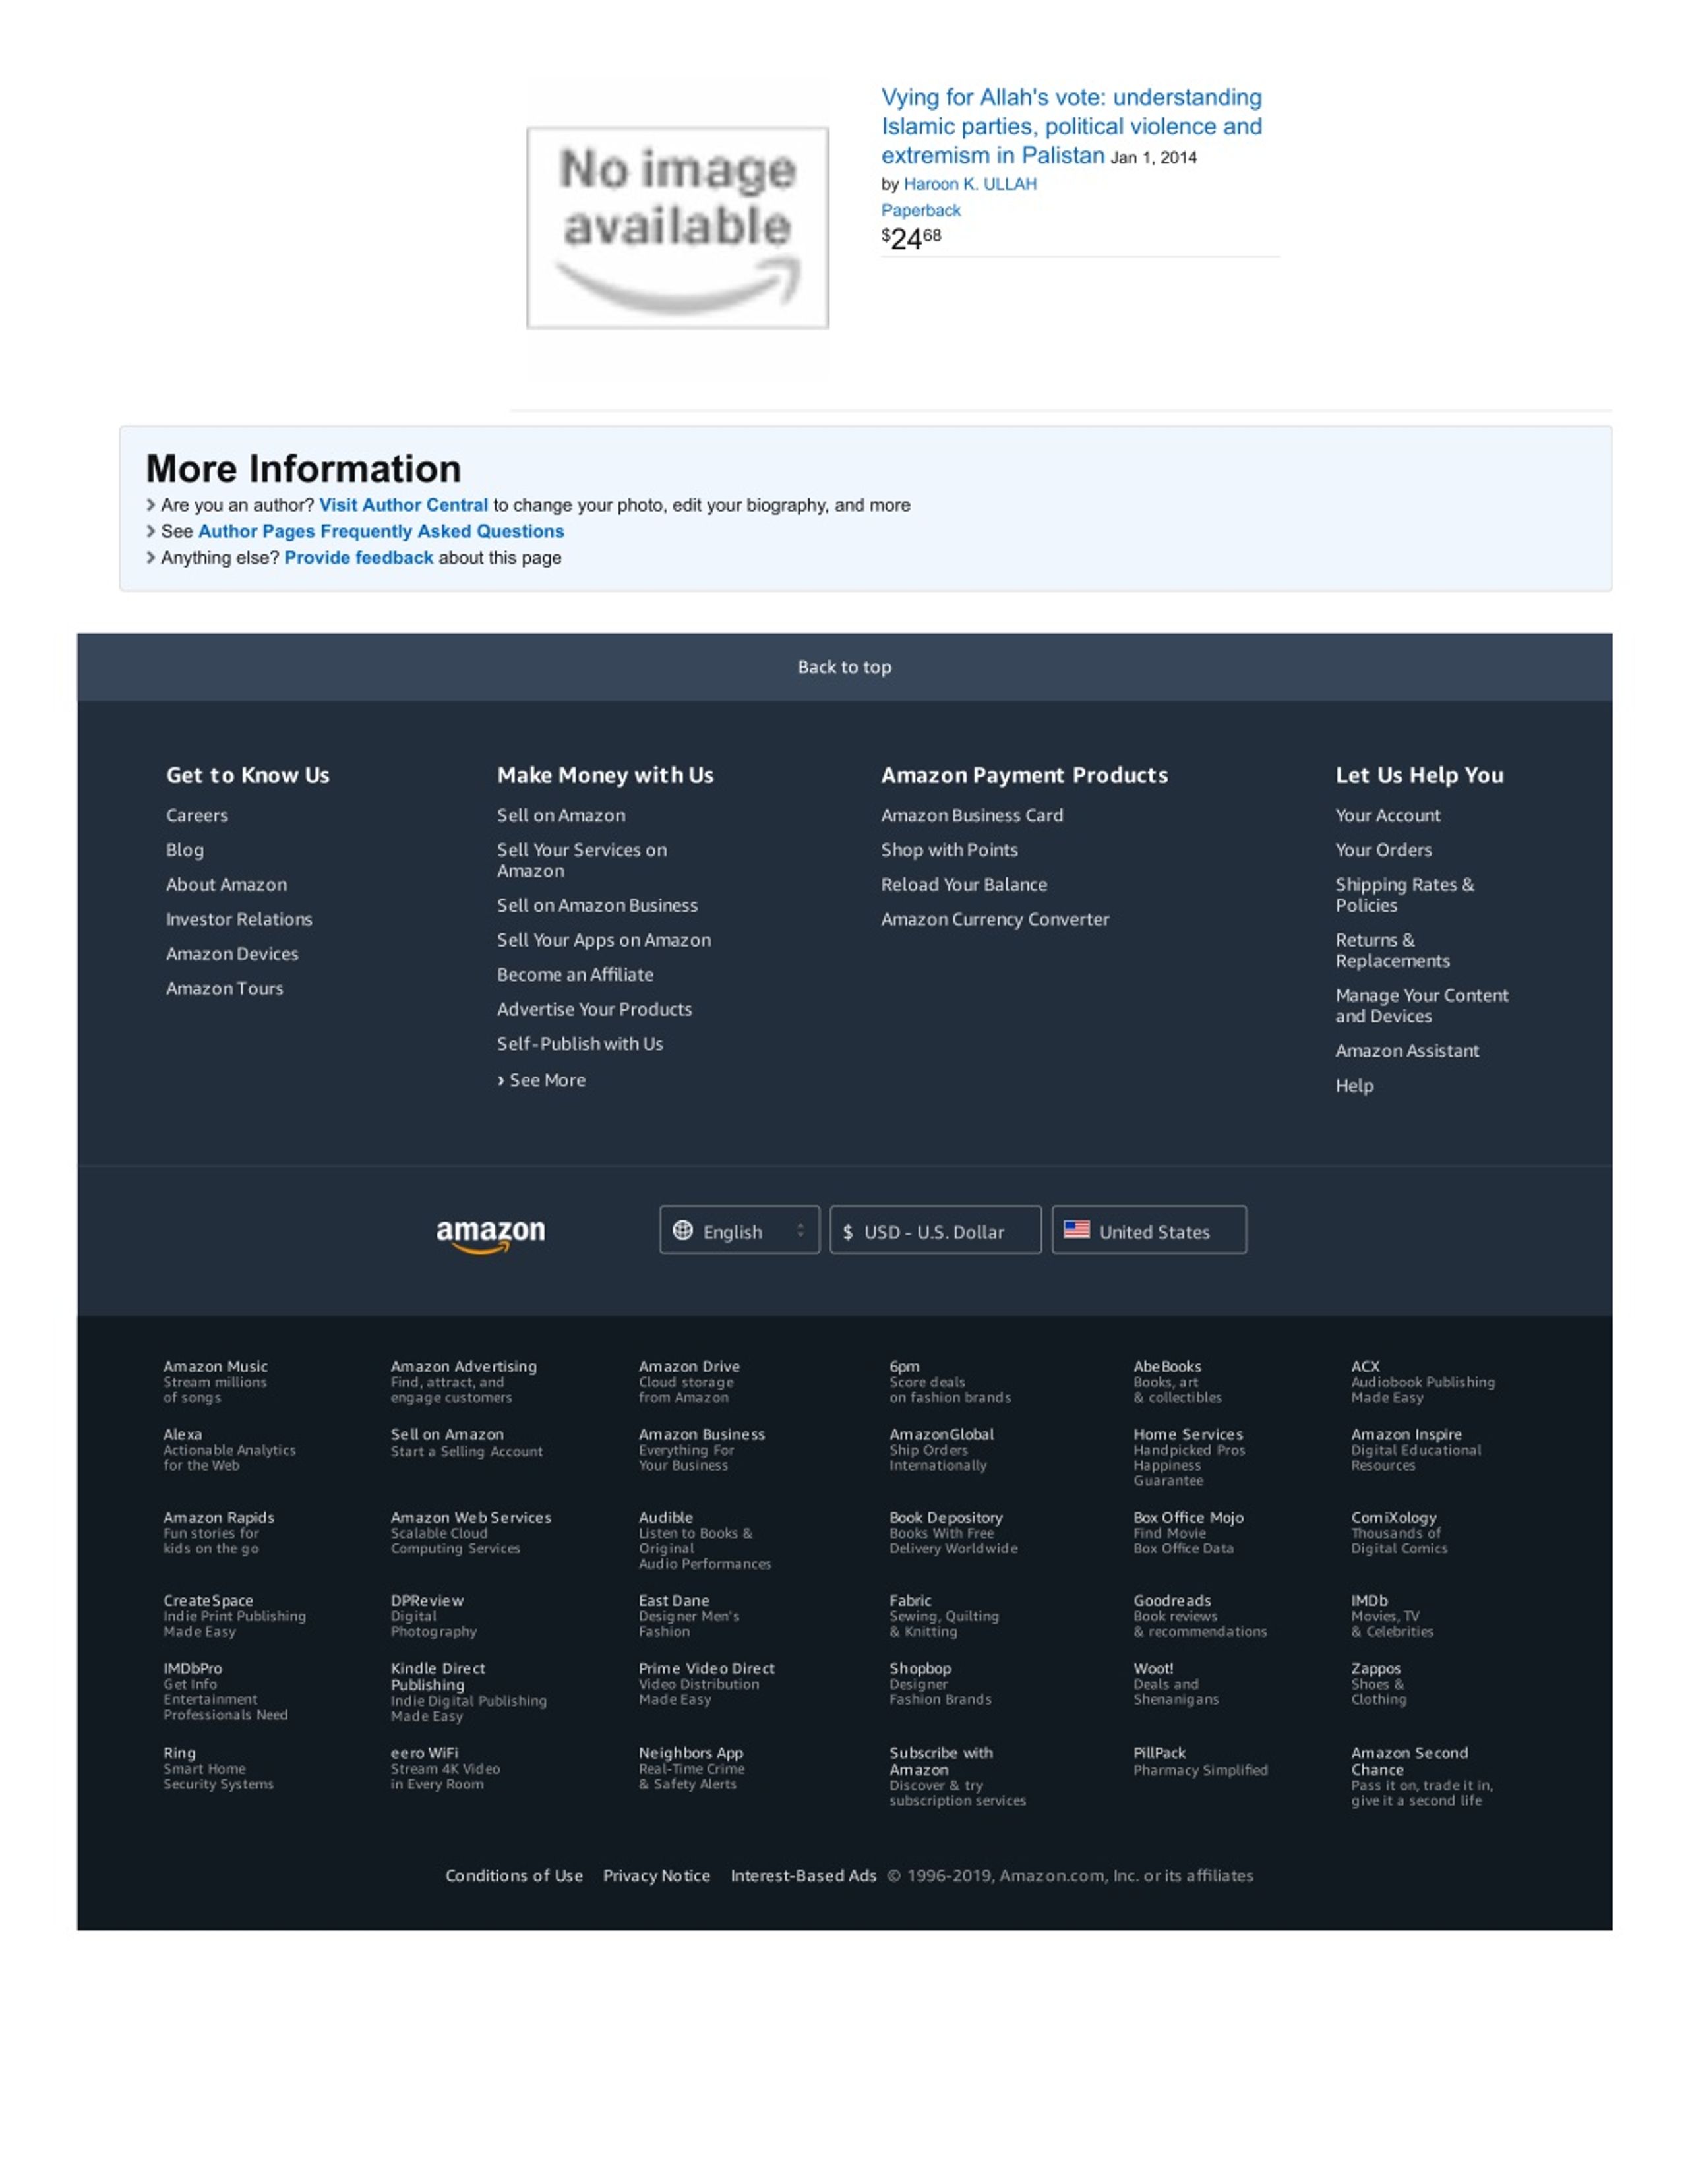Click the Provide feedback link
The height and width of the screenshot is (2184, 1688).
coord(359,558)
